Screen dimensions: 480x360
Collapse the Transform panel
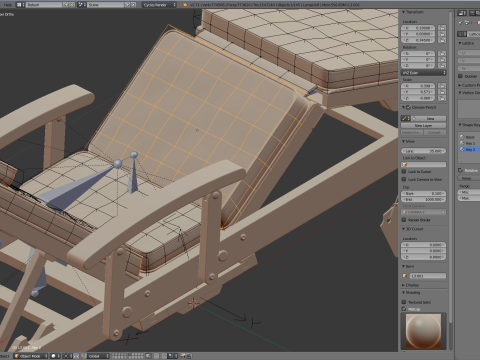[403, 12]
